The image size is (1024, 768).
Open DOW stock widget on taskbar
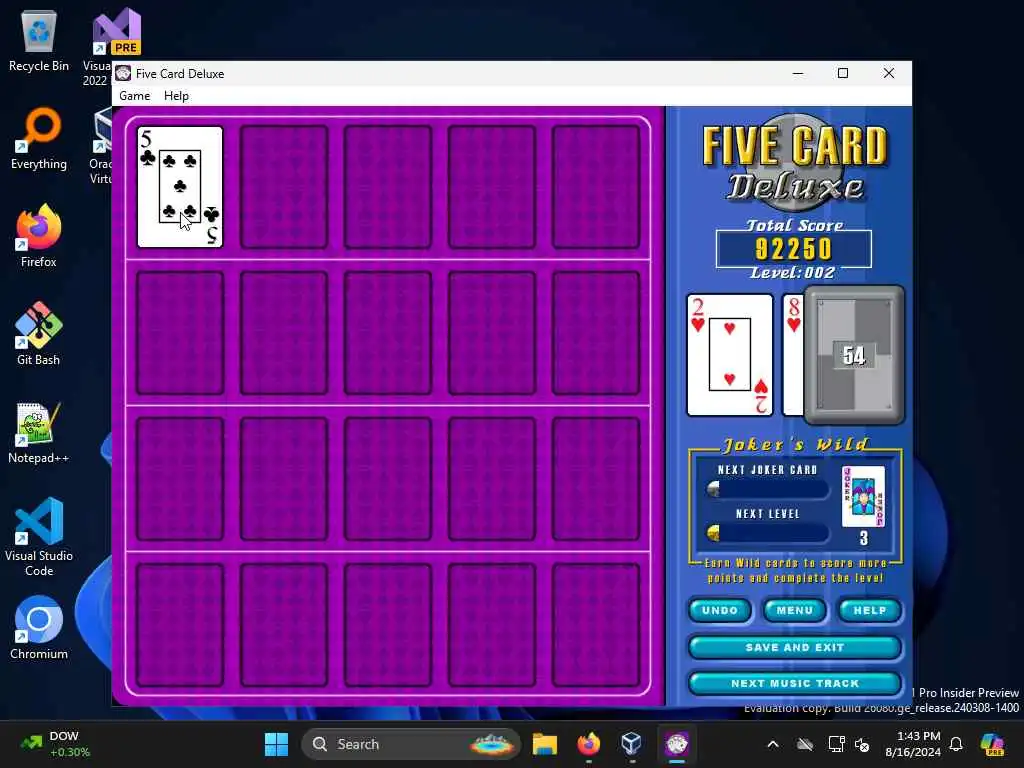tap(55, 744)
